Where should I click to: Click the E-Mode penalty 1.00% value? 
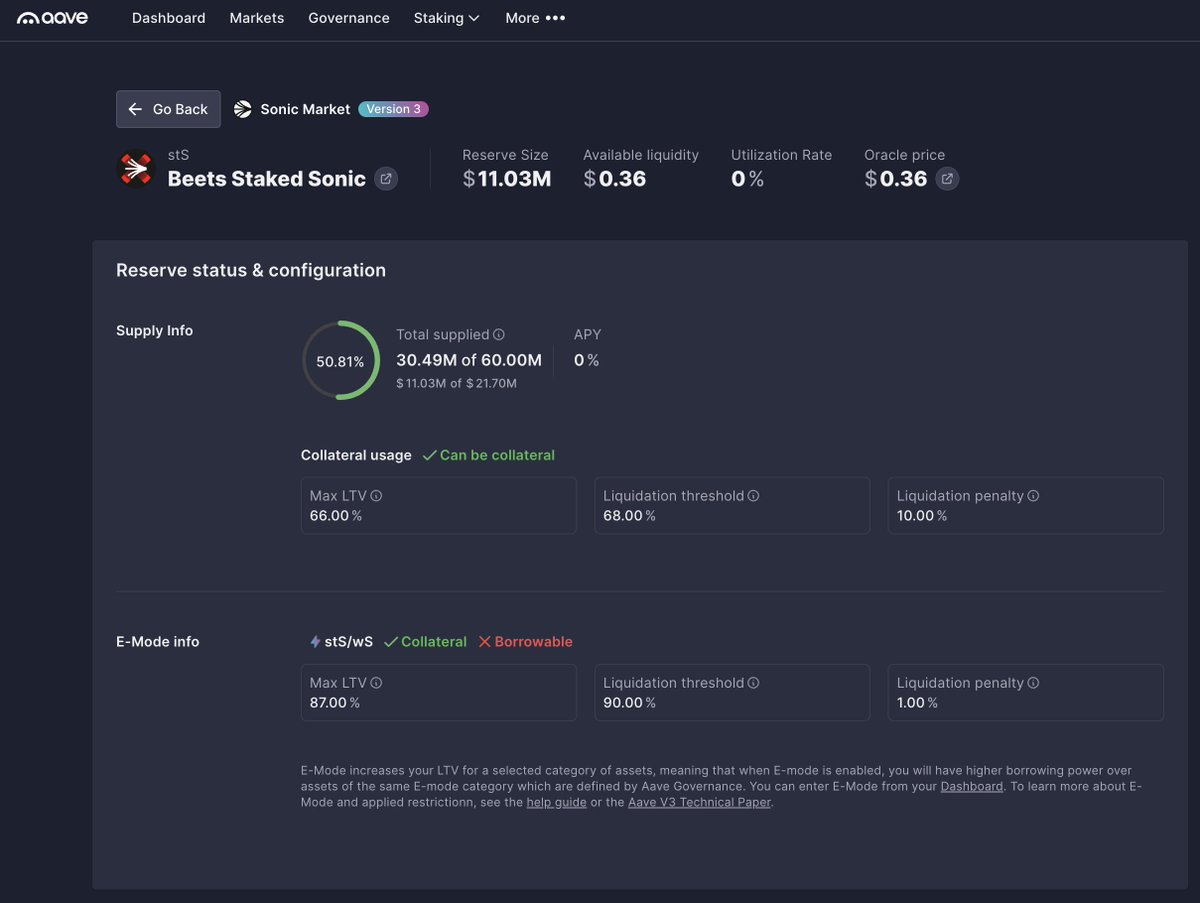pyautogui.click(x=918, y=703)
